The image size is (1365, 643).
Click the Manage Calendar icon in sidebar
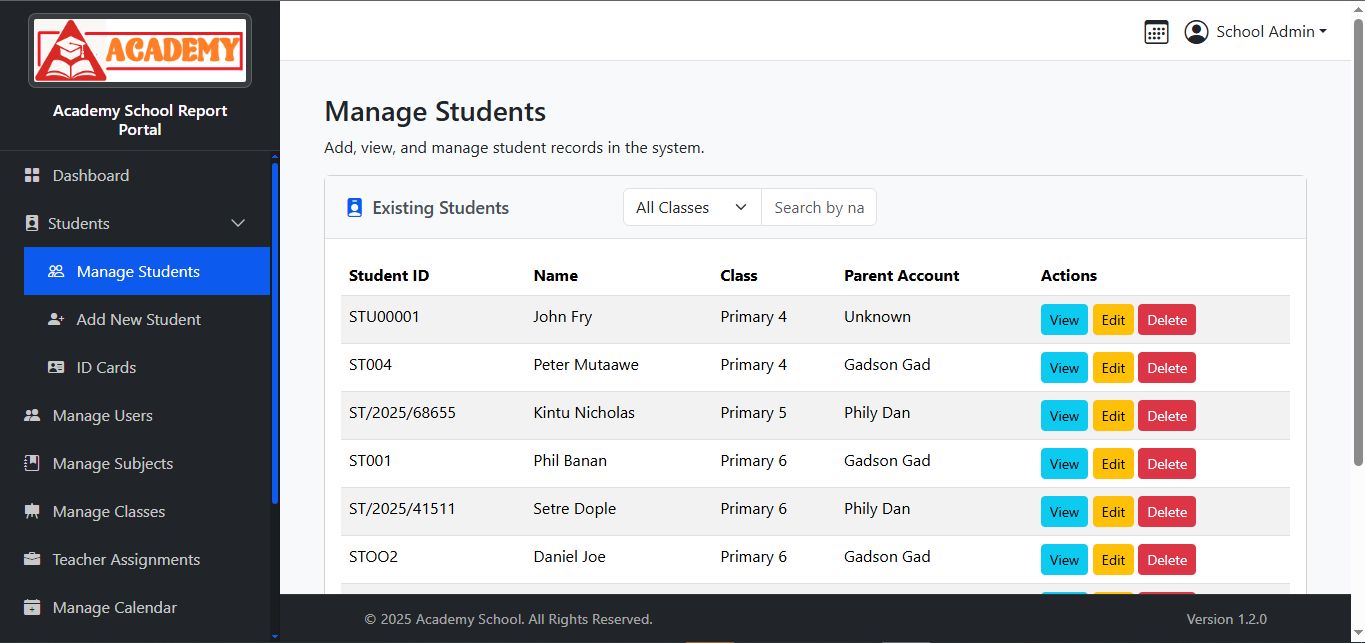coord(32,608)
